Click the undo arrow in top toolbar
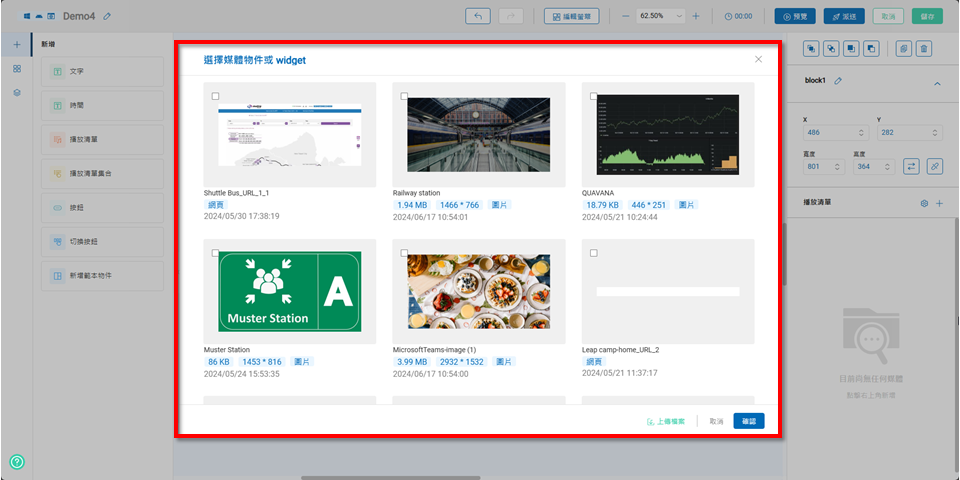The image size is (960, 480). (x=479, y=16)
